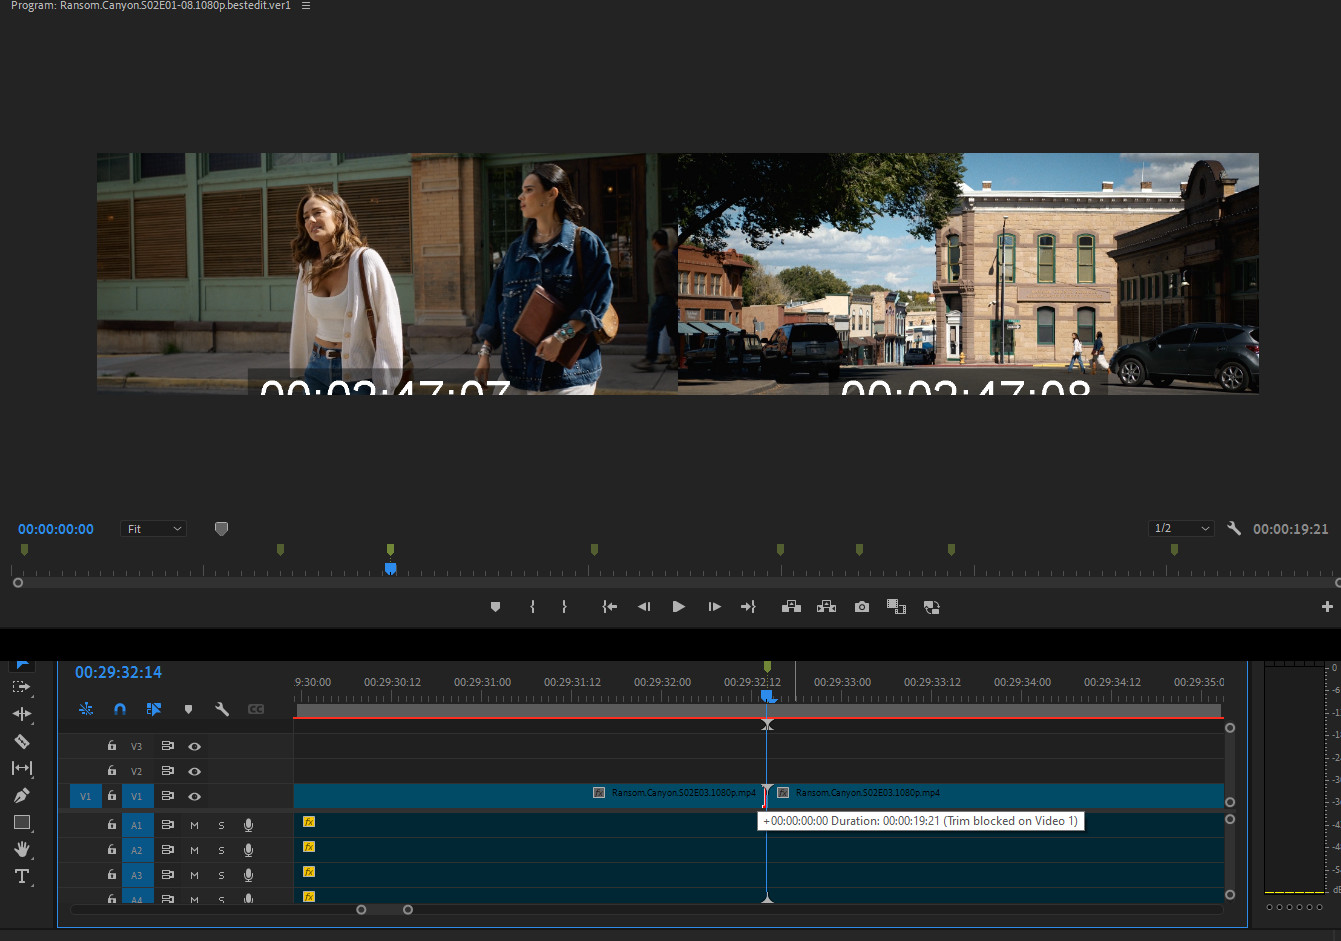Click the Extract button
The width and height of the screenshot is (1341, 941).
pos(826,607)
